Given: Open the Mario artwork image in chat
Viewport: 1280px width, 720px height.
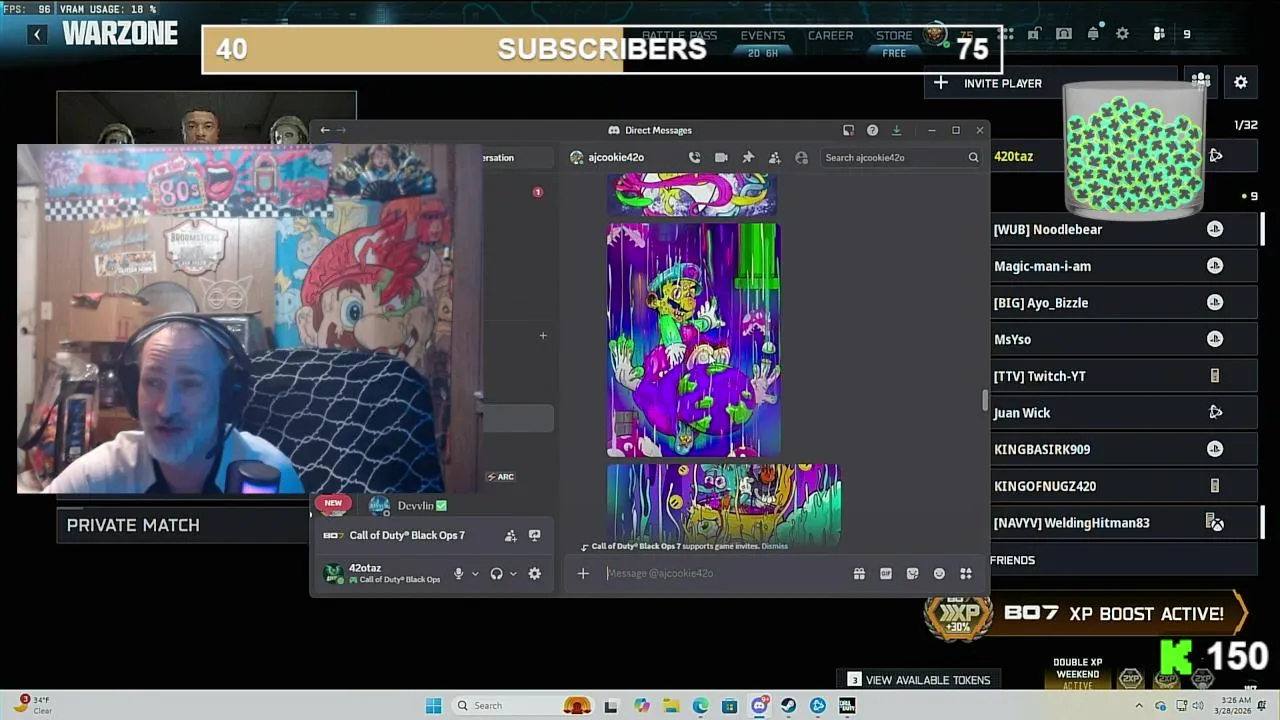Looking at the screenshot, I should point(693,339).
